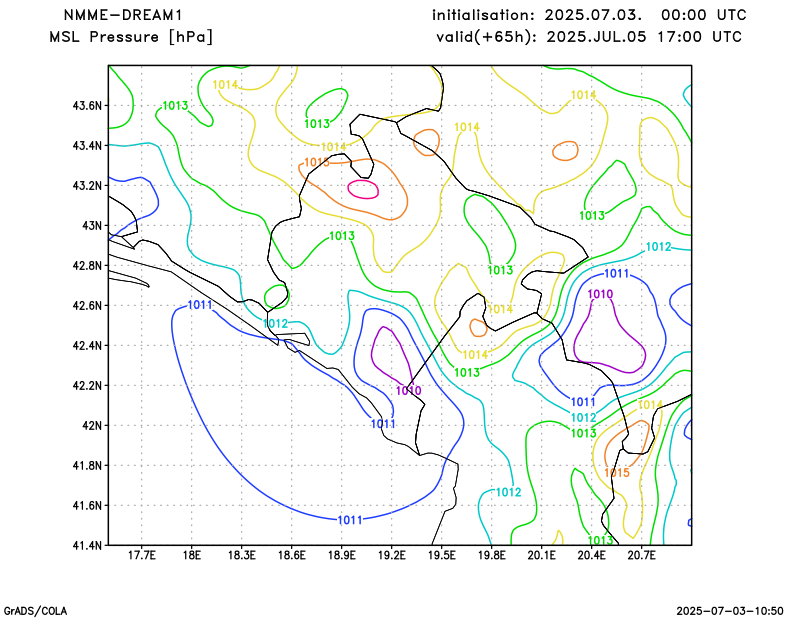
Task: Click the 17.7E longitude axis label
Action: click(x=141, y=555)
